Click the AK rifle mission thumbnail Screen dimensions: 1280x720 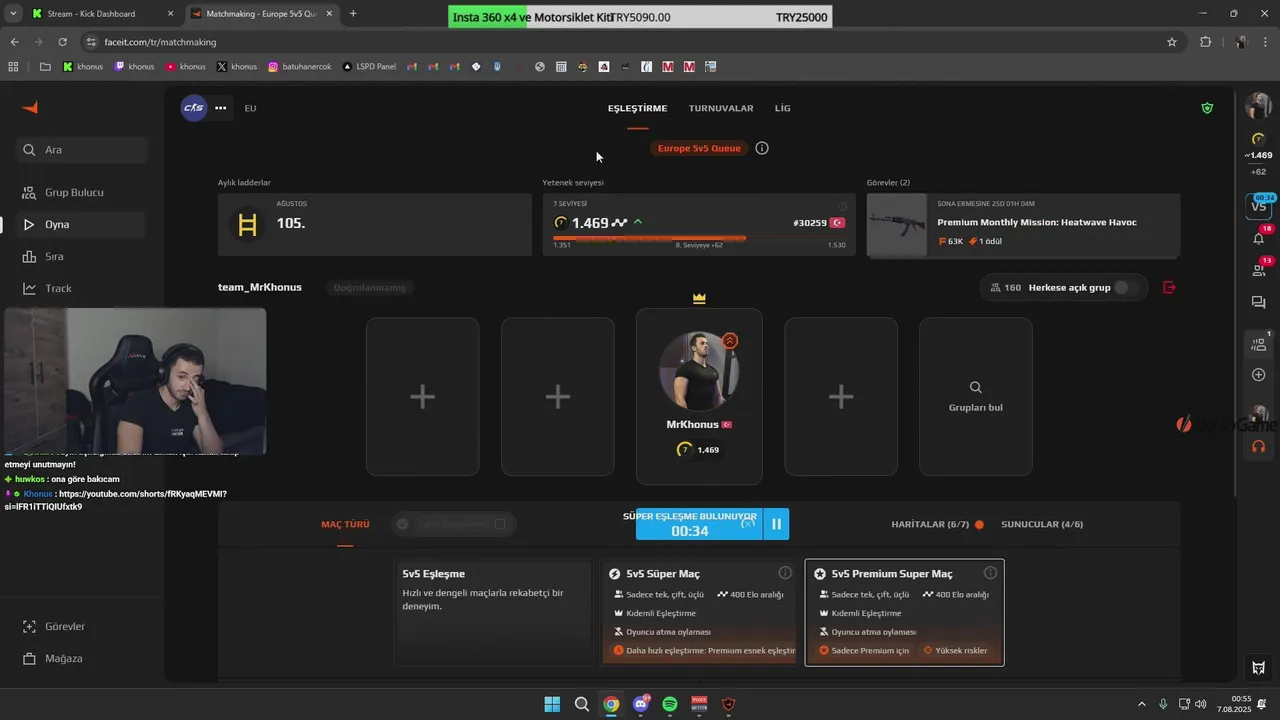click(897, 225)
